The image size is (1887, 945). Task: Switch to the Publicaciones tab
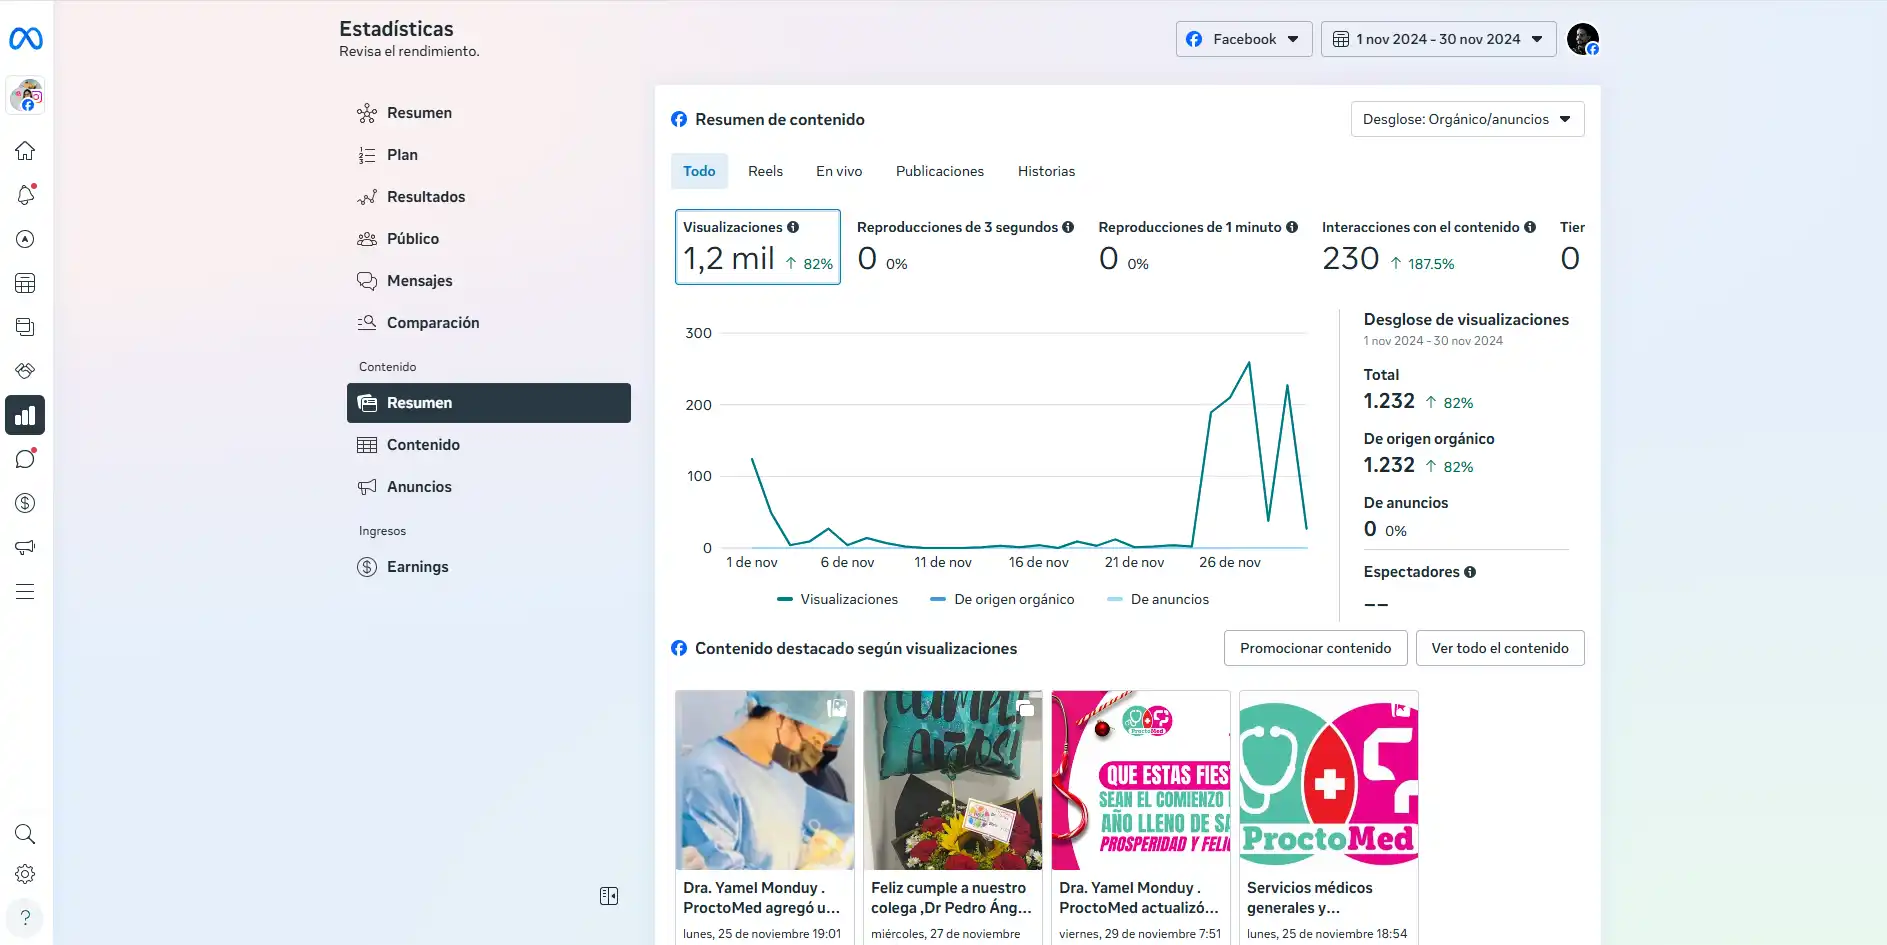[x=939, y=171]
